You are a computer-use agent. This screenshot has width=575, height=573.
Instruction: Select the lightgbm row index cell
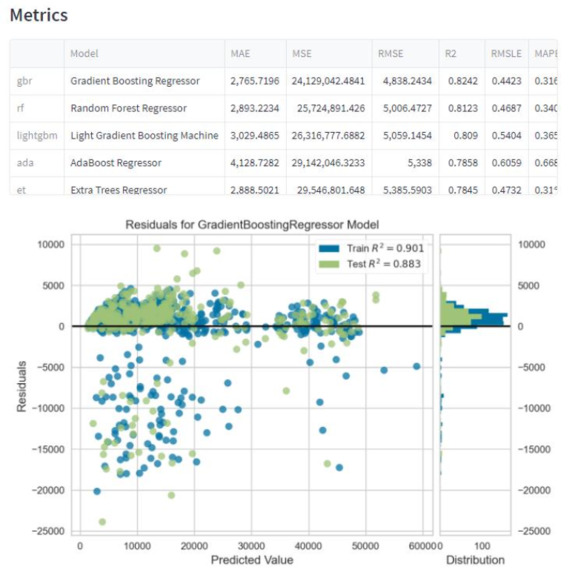coord(37,136)
